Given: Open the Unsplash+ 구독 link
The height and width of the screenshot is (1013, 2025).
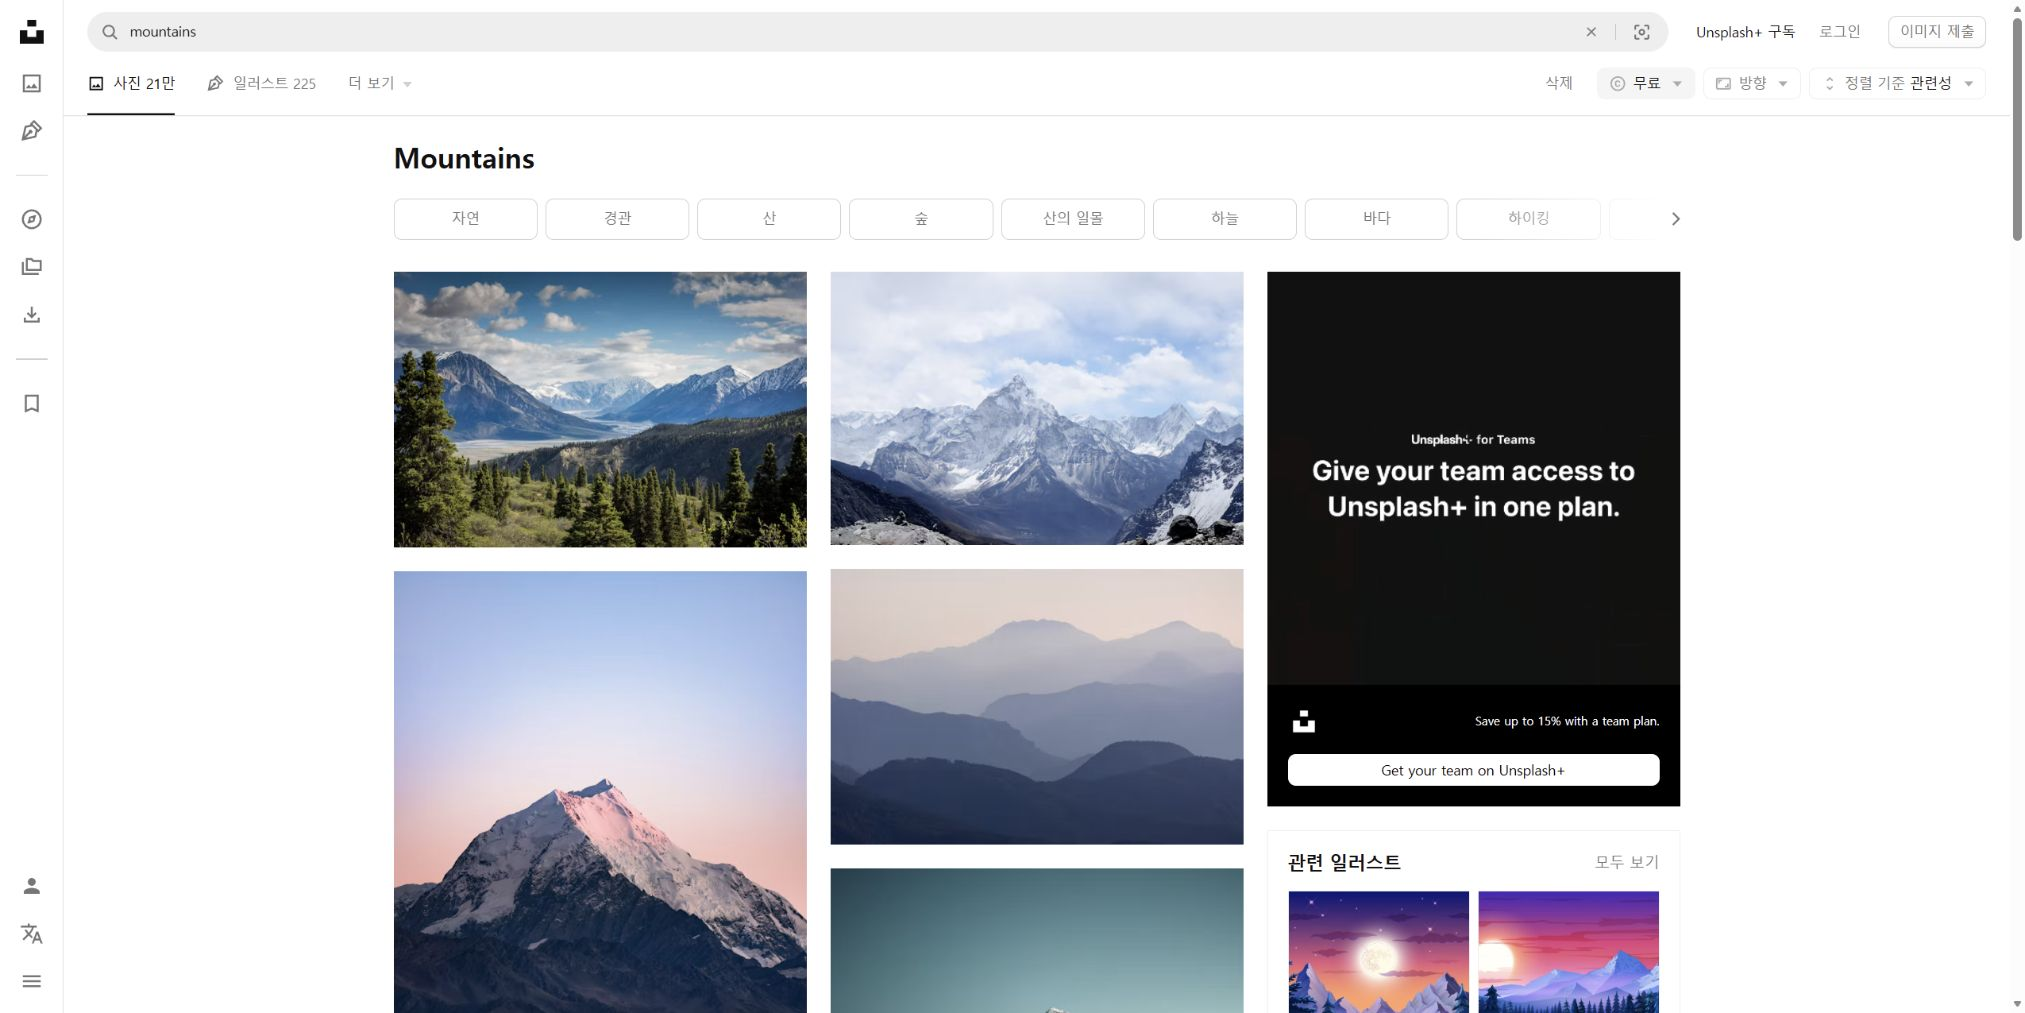Looking at the screenshot, I should click(1745, 32).
